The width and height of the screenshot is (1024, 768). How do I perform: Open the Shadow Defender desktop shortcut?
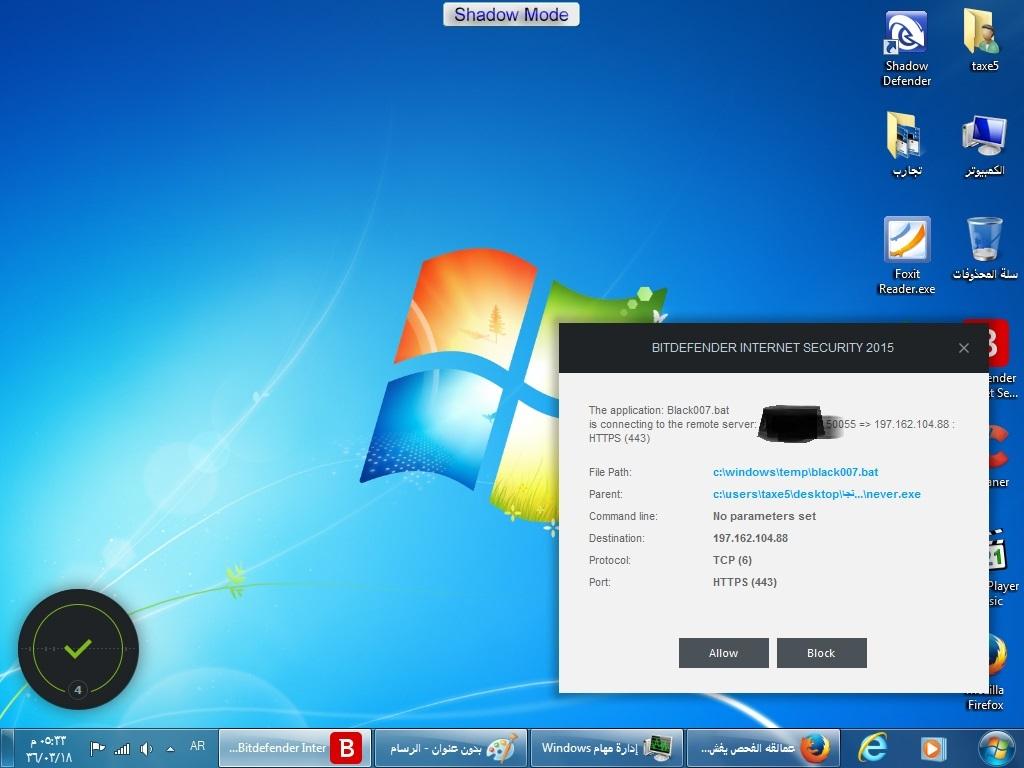click(x=906, y=49)
